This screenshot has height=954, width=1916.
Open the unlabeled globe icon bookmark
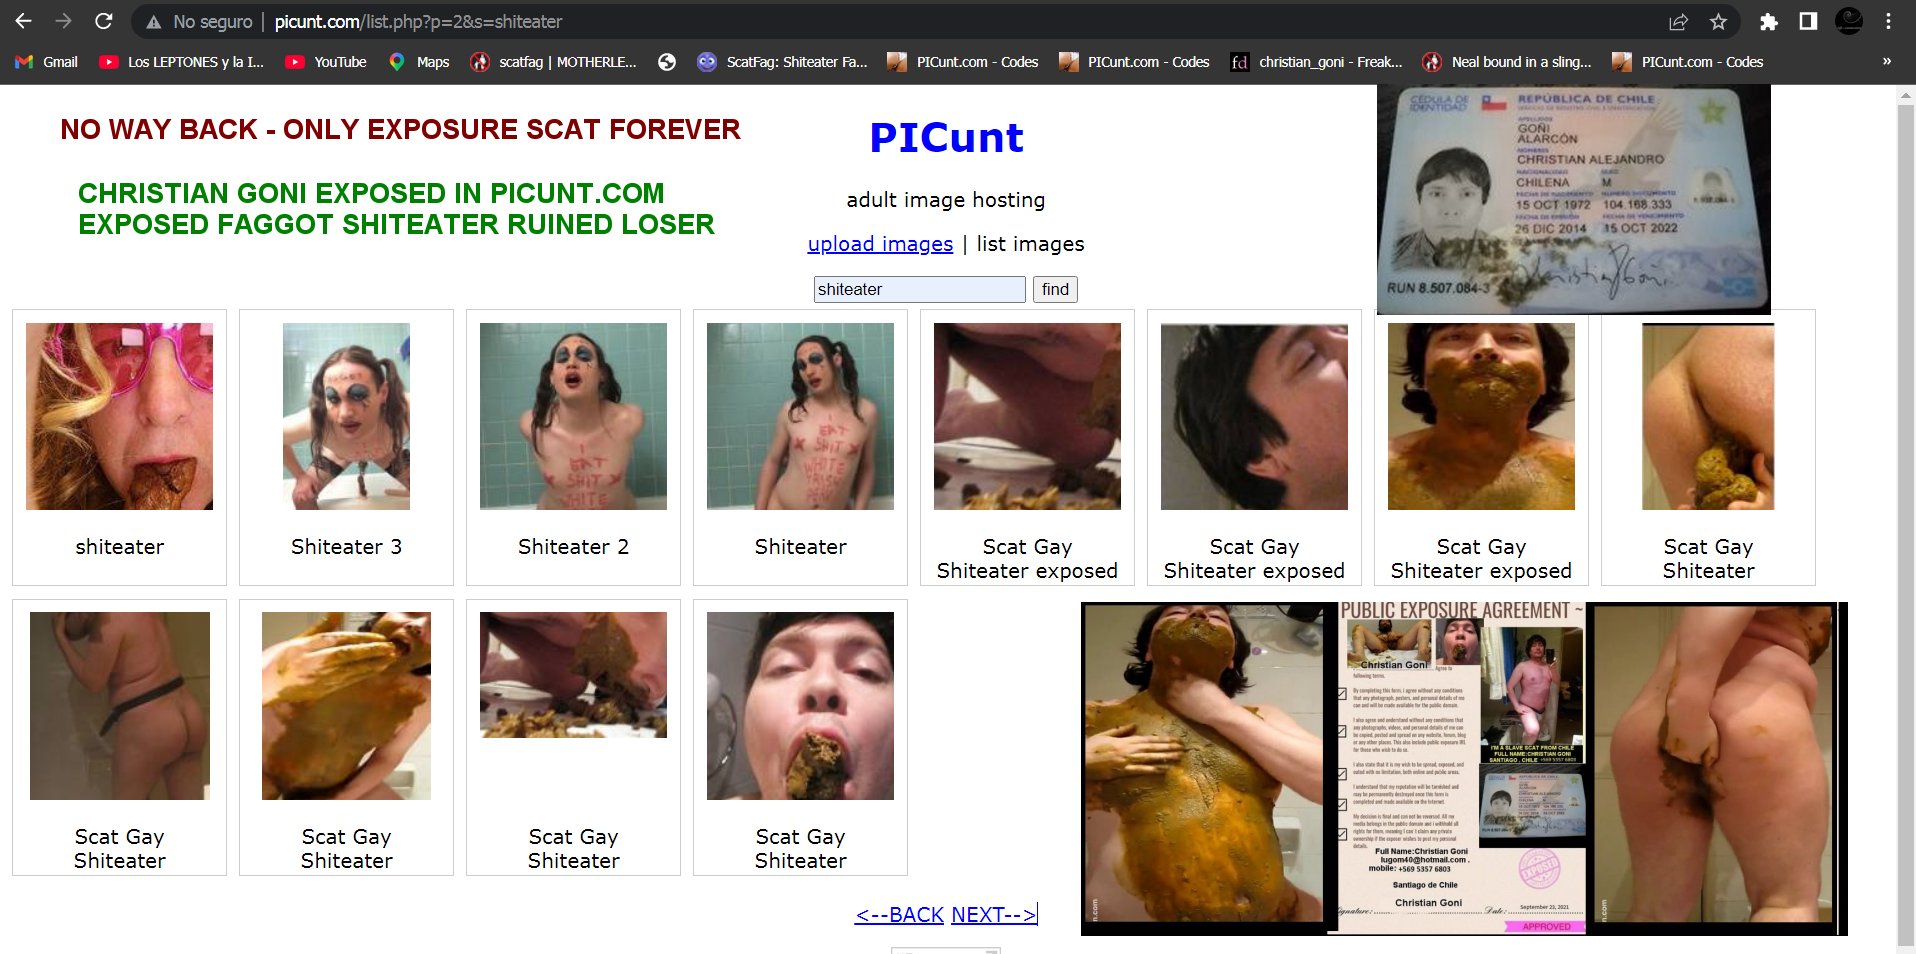pos(667,62)
